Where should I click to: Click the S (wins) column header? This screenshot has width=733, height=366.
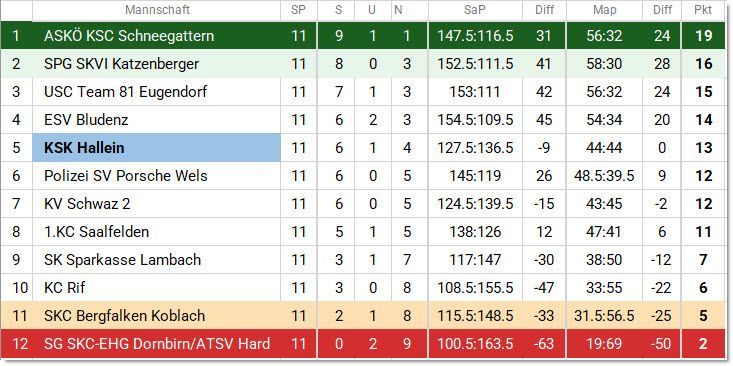click(338, 10)
